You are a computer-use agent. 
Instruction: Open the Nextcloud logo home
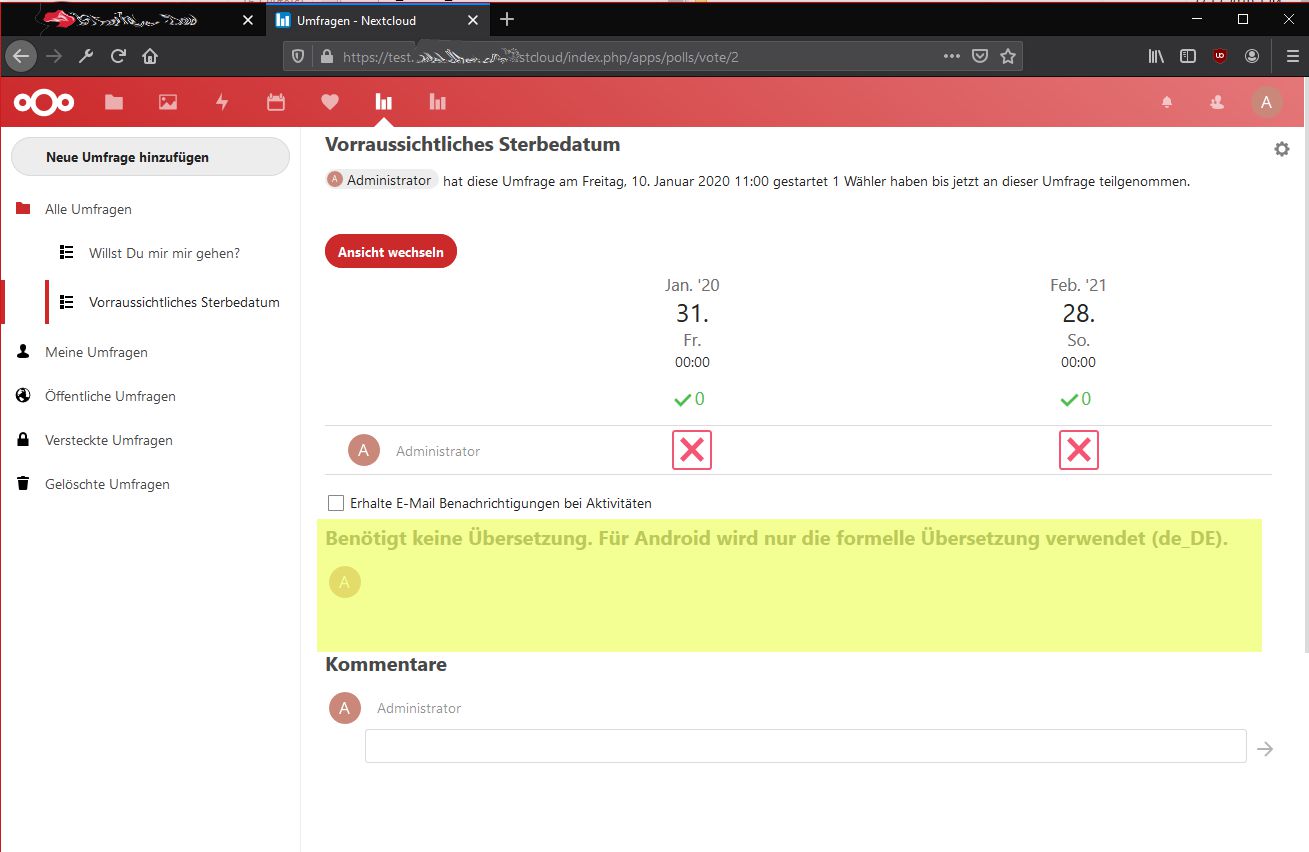coord(44,102)
